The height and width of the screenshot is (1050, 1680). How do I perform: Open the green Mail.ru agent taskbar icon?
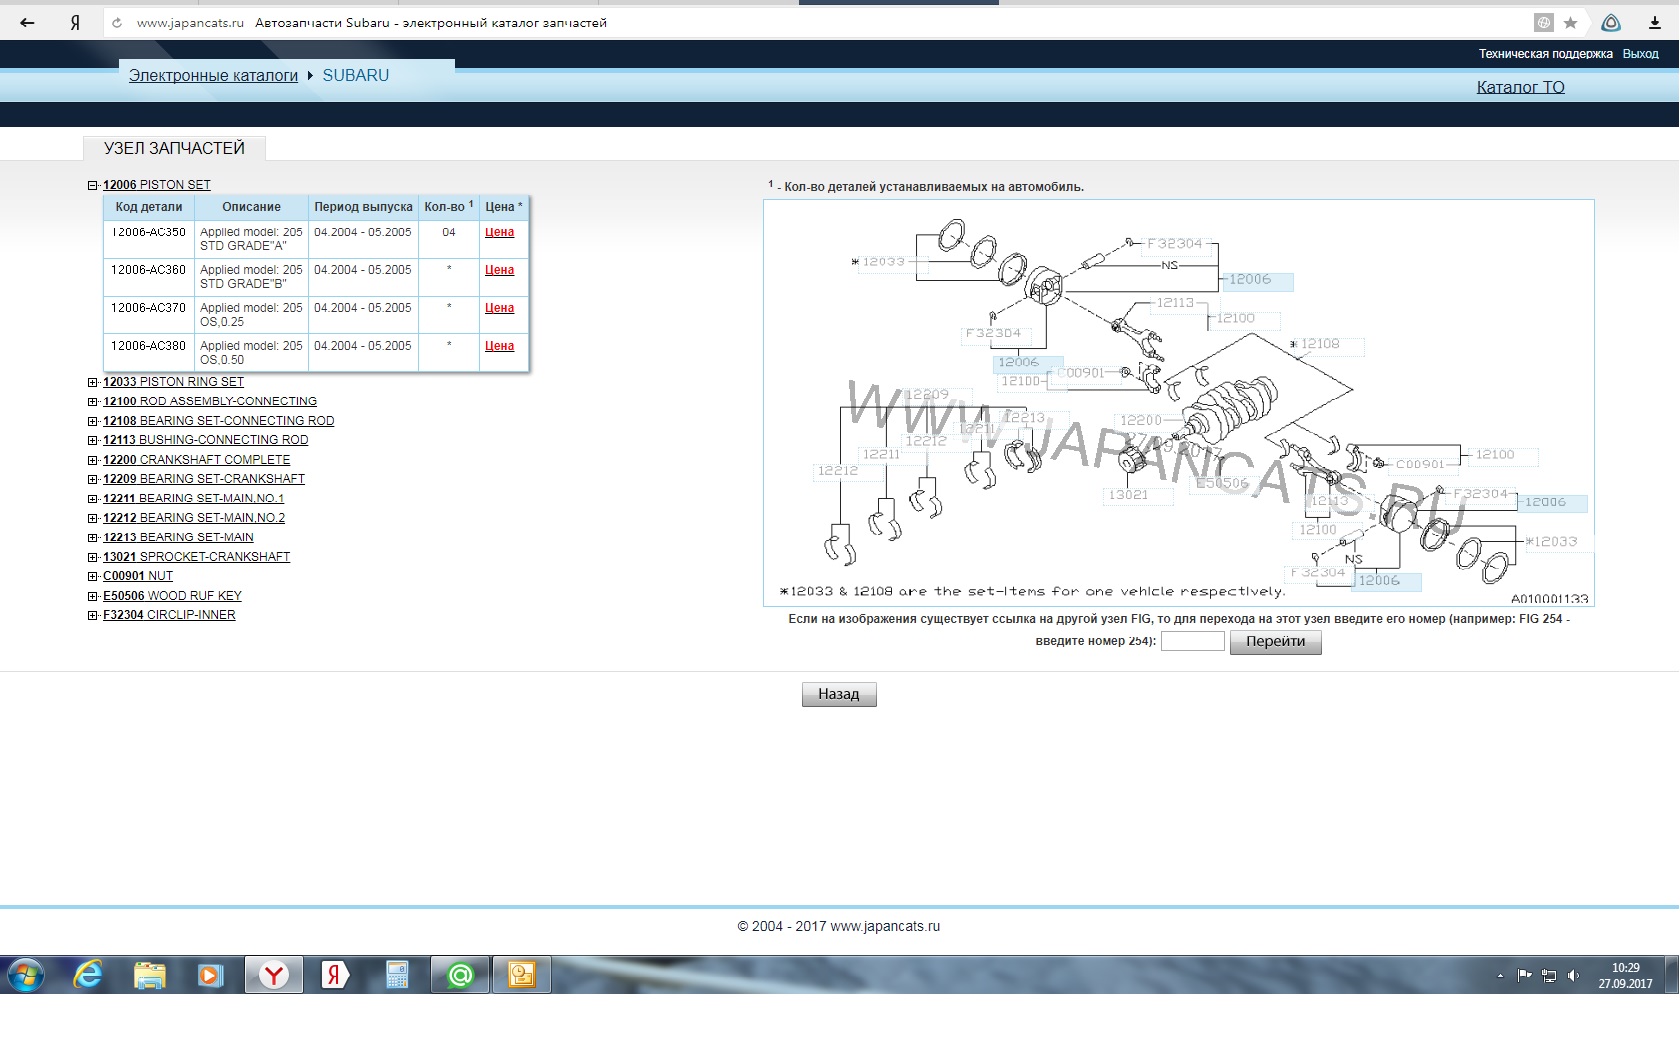click(x=460, y=975)
